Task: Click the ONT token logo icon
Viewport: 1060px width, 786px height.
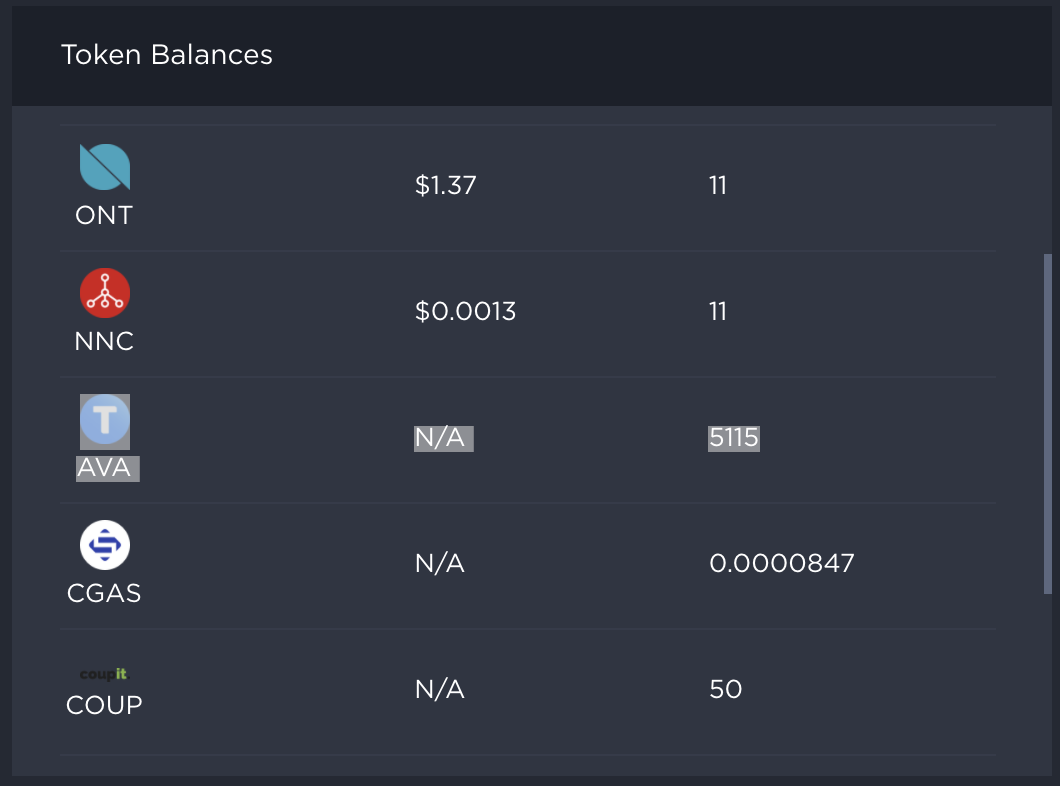Action: point(105,167)
